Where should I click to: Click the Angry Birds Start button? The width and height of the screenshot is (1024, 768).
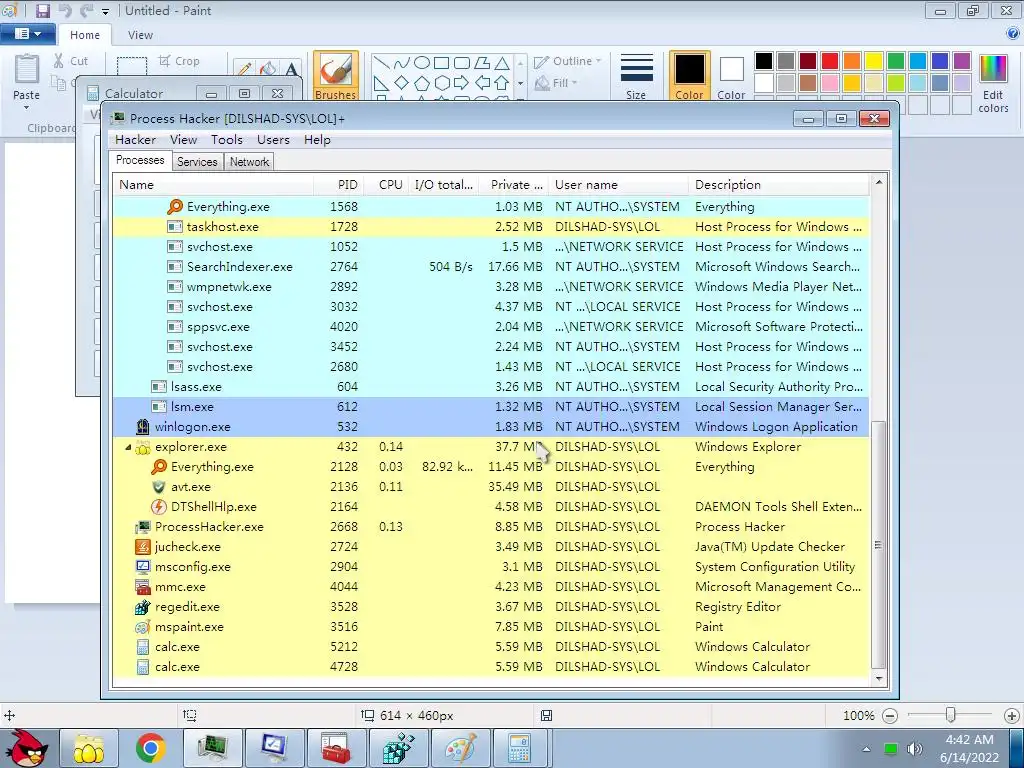25,748
